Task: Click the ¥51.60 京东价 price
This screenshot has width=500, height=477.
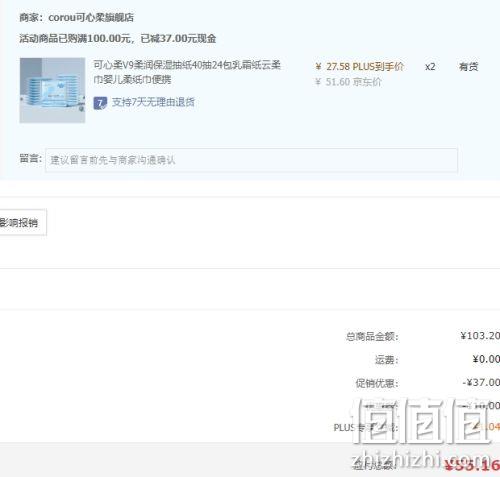Action: tap(348, 82)
